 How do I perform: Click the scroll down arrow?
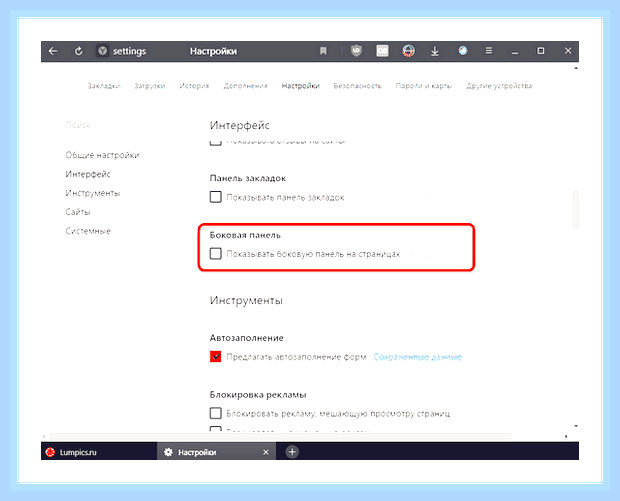576,426
